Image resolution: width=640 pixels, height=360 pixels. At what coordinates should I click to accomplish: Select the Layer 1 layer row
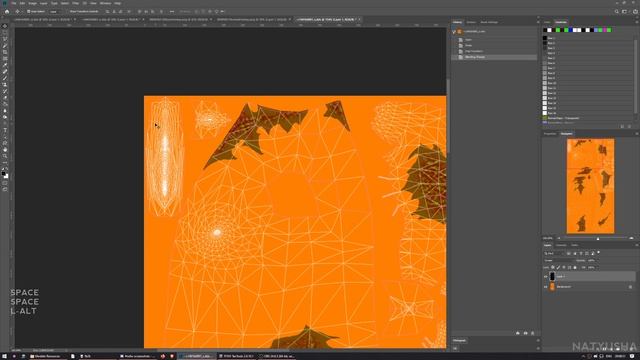coord(589,276)
